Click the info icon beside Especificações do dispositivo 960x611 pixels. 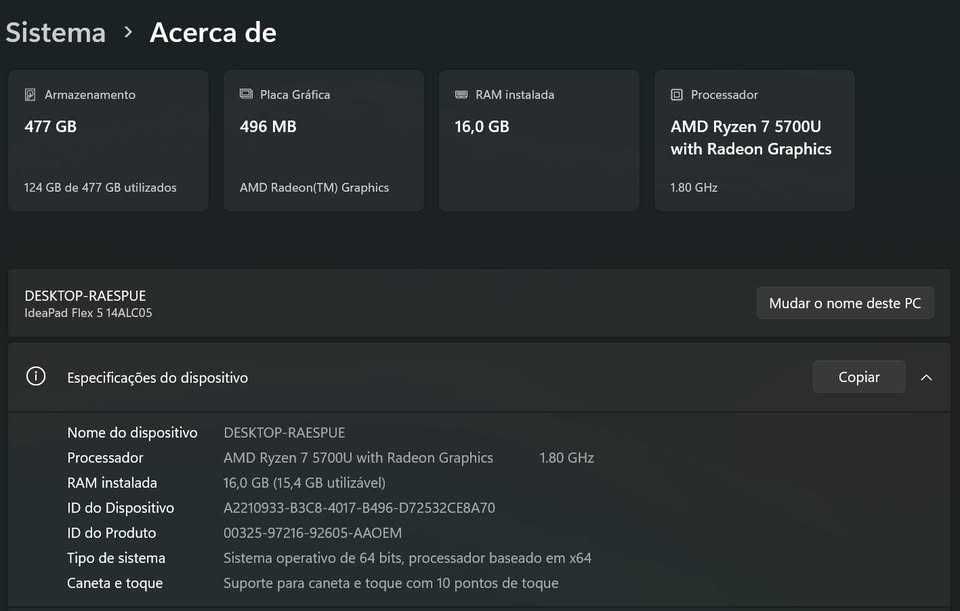pyautogui.click(x=36, y=377)
